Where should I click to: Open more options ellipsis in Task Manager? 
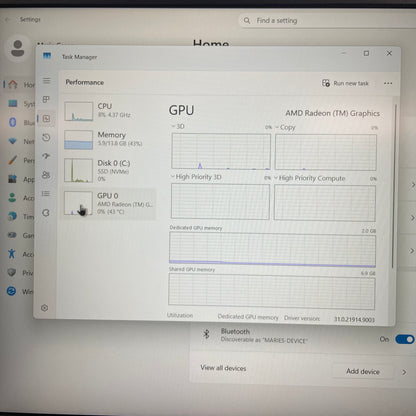(x=388, y=83)
